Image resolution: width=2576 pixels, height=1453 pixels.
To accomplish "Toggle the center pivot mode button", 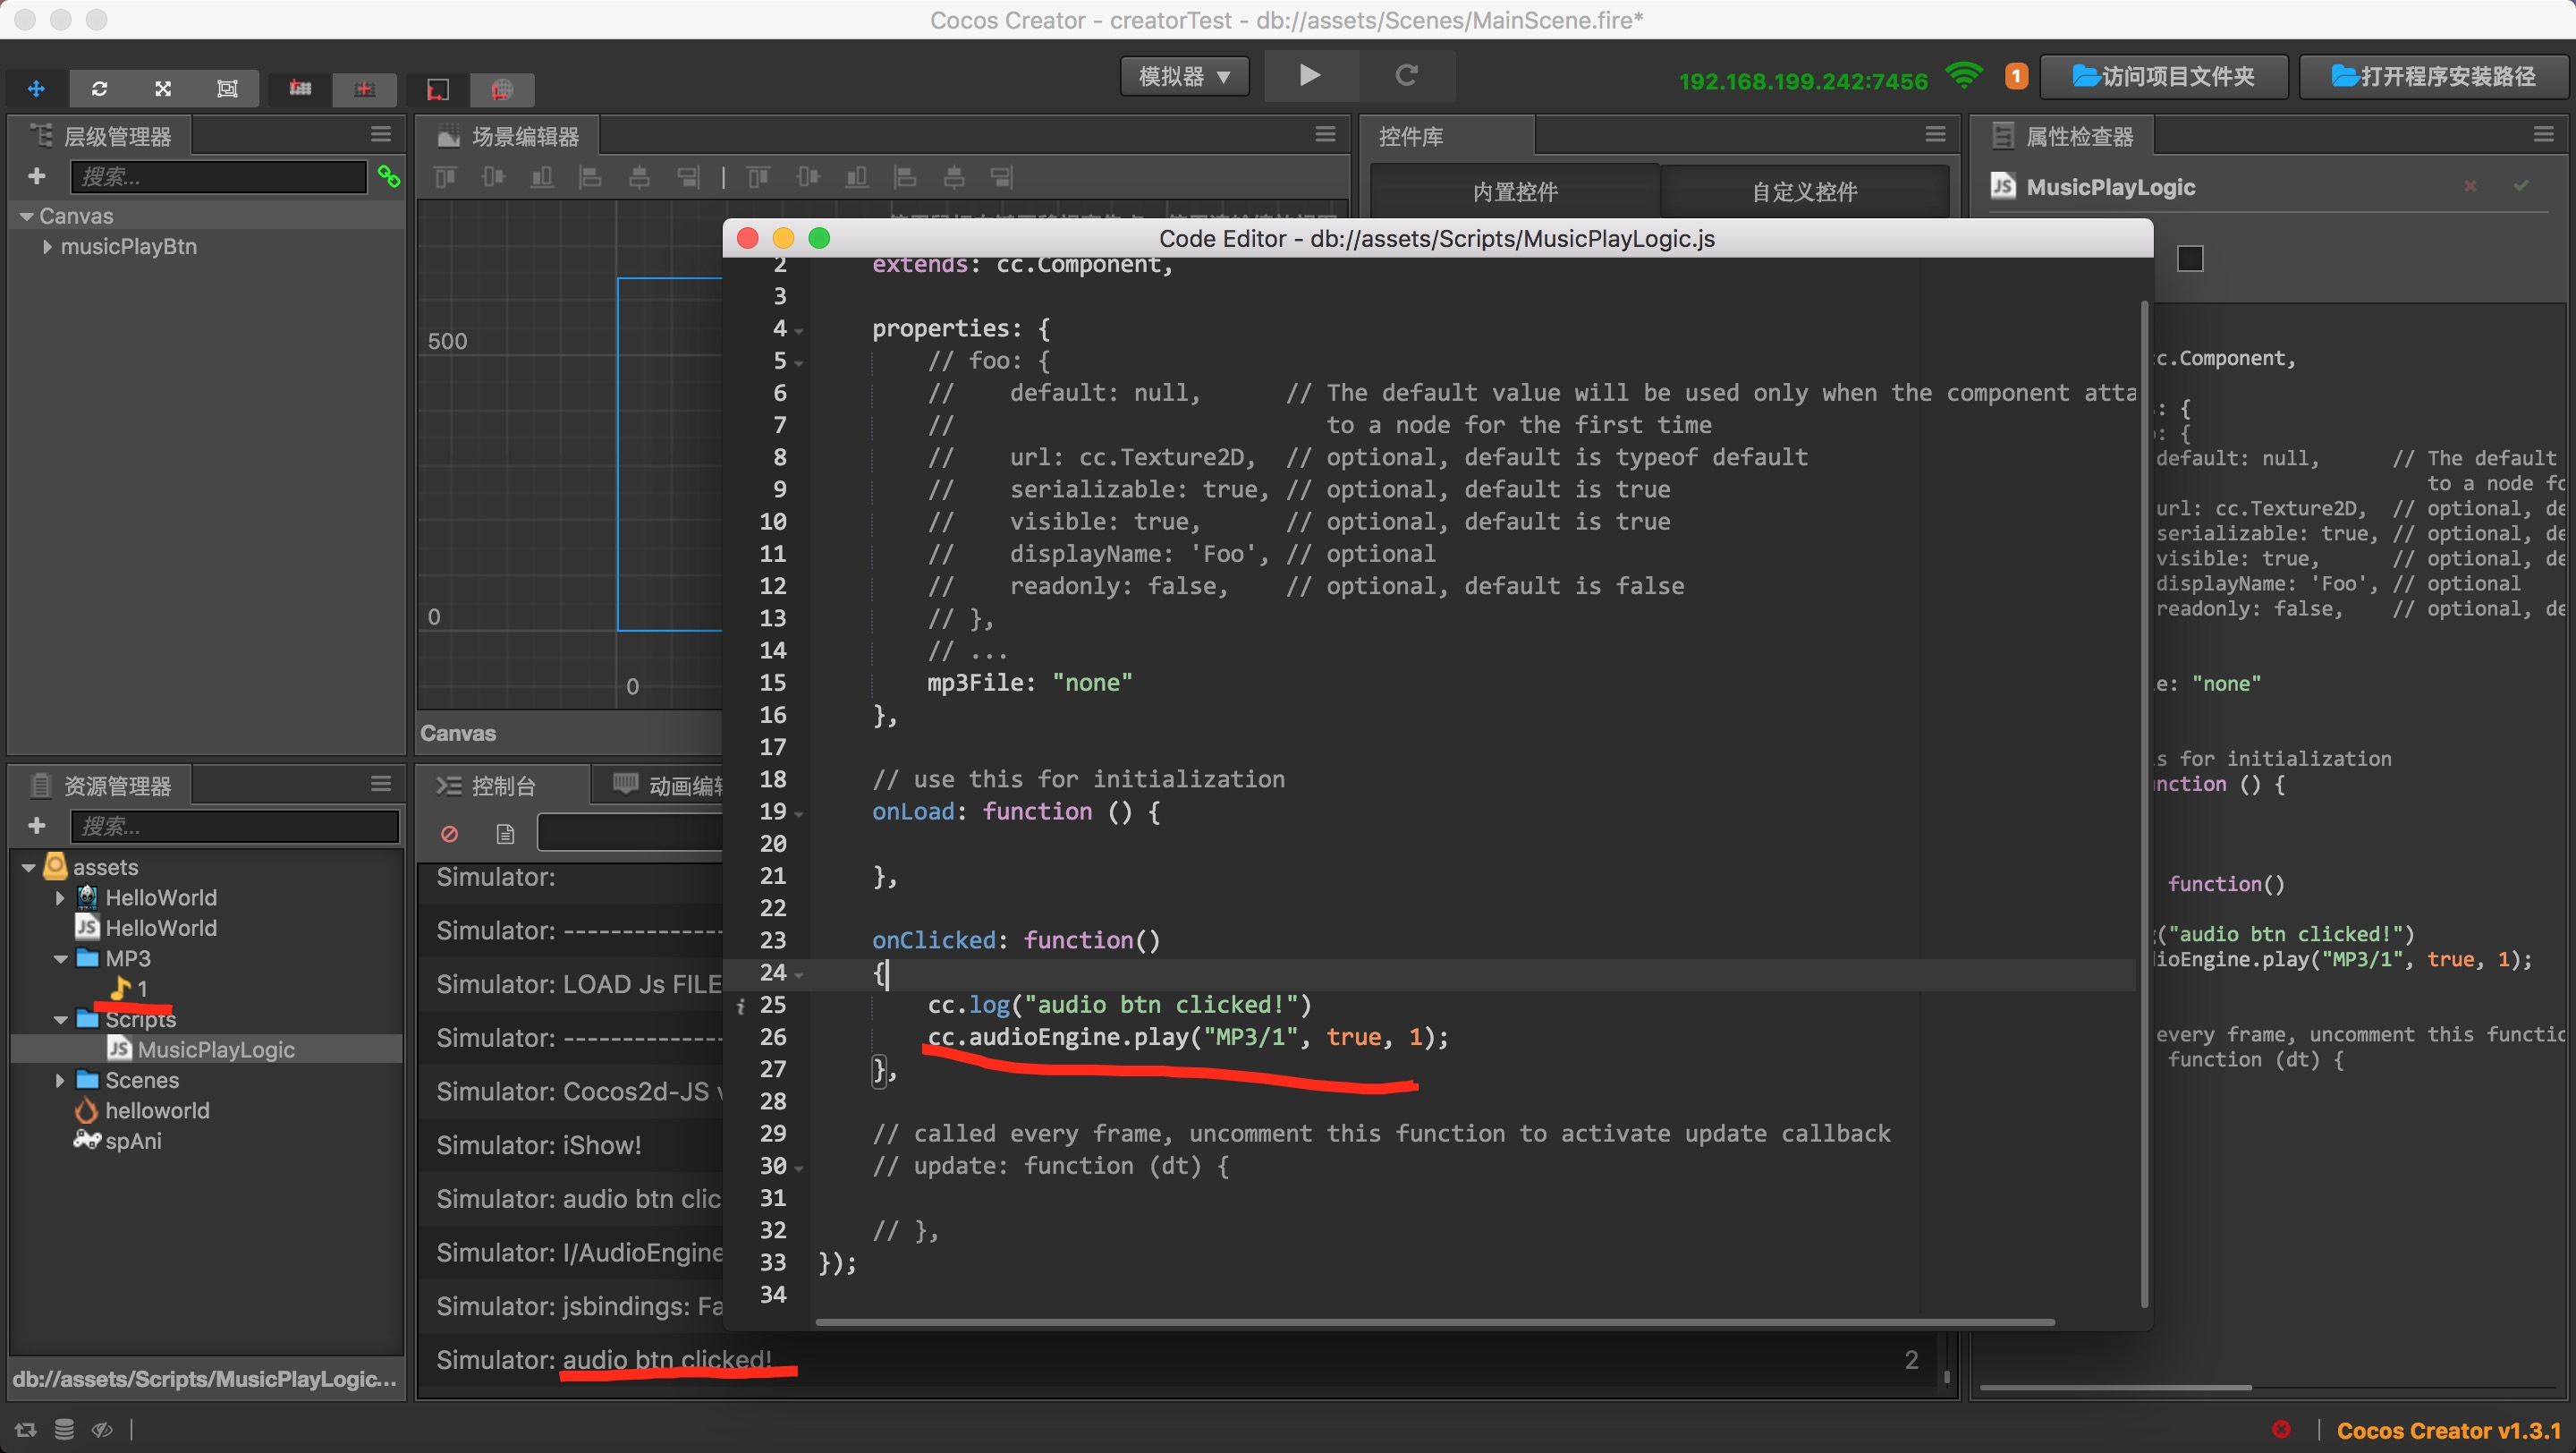I will click(364, 89).
